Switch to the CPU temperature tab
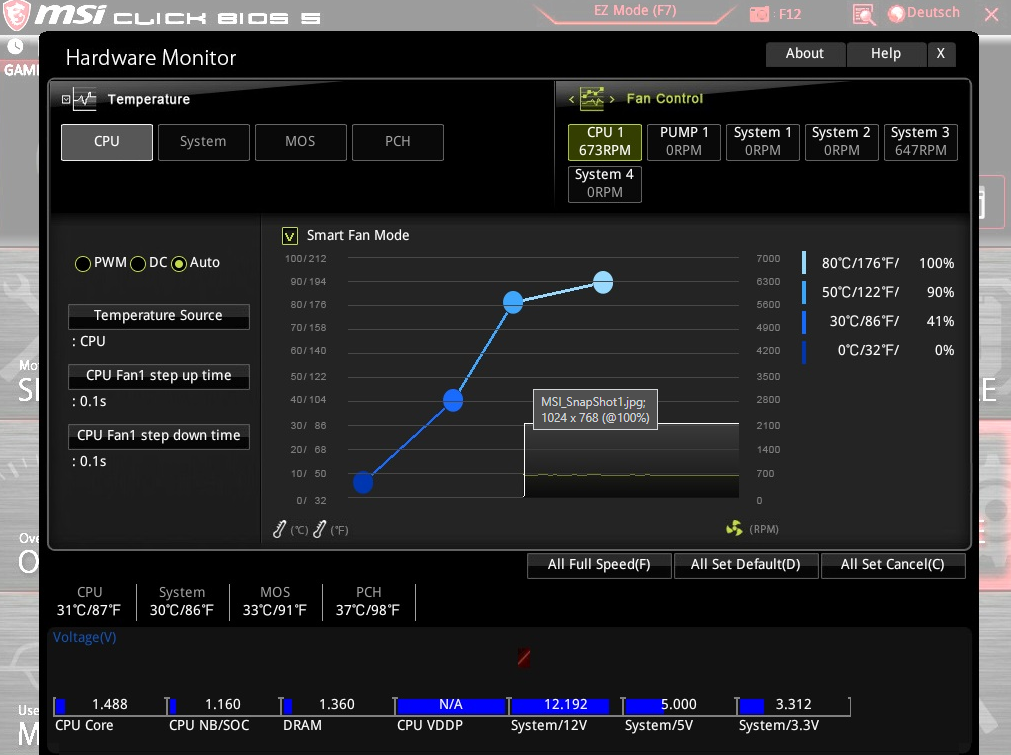This screenshot has width=1011, height=755. [x=107, y=142]
